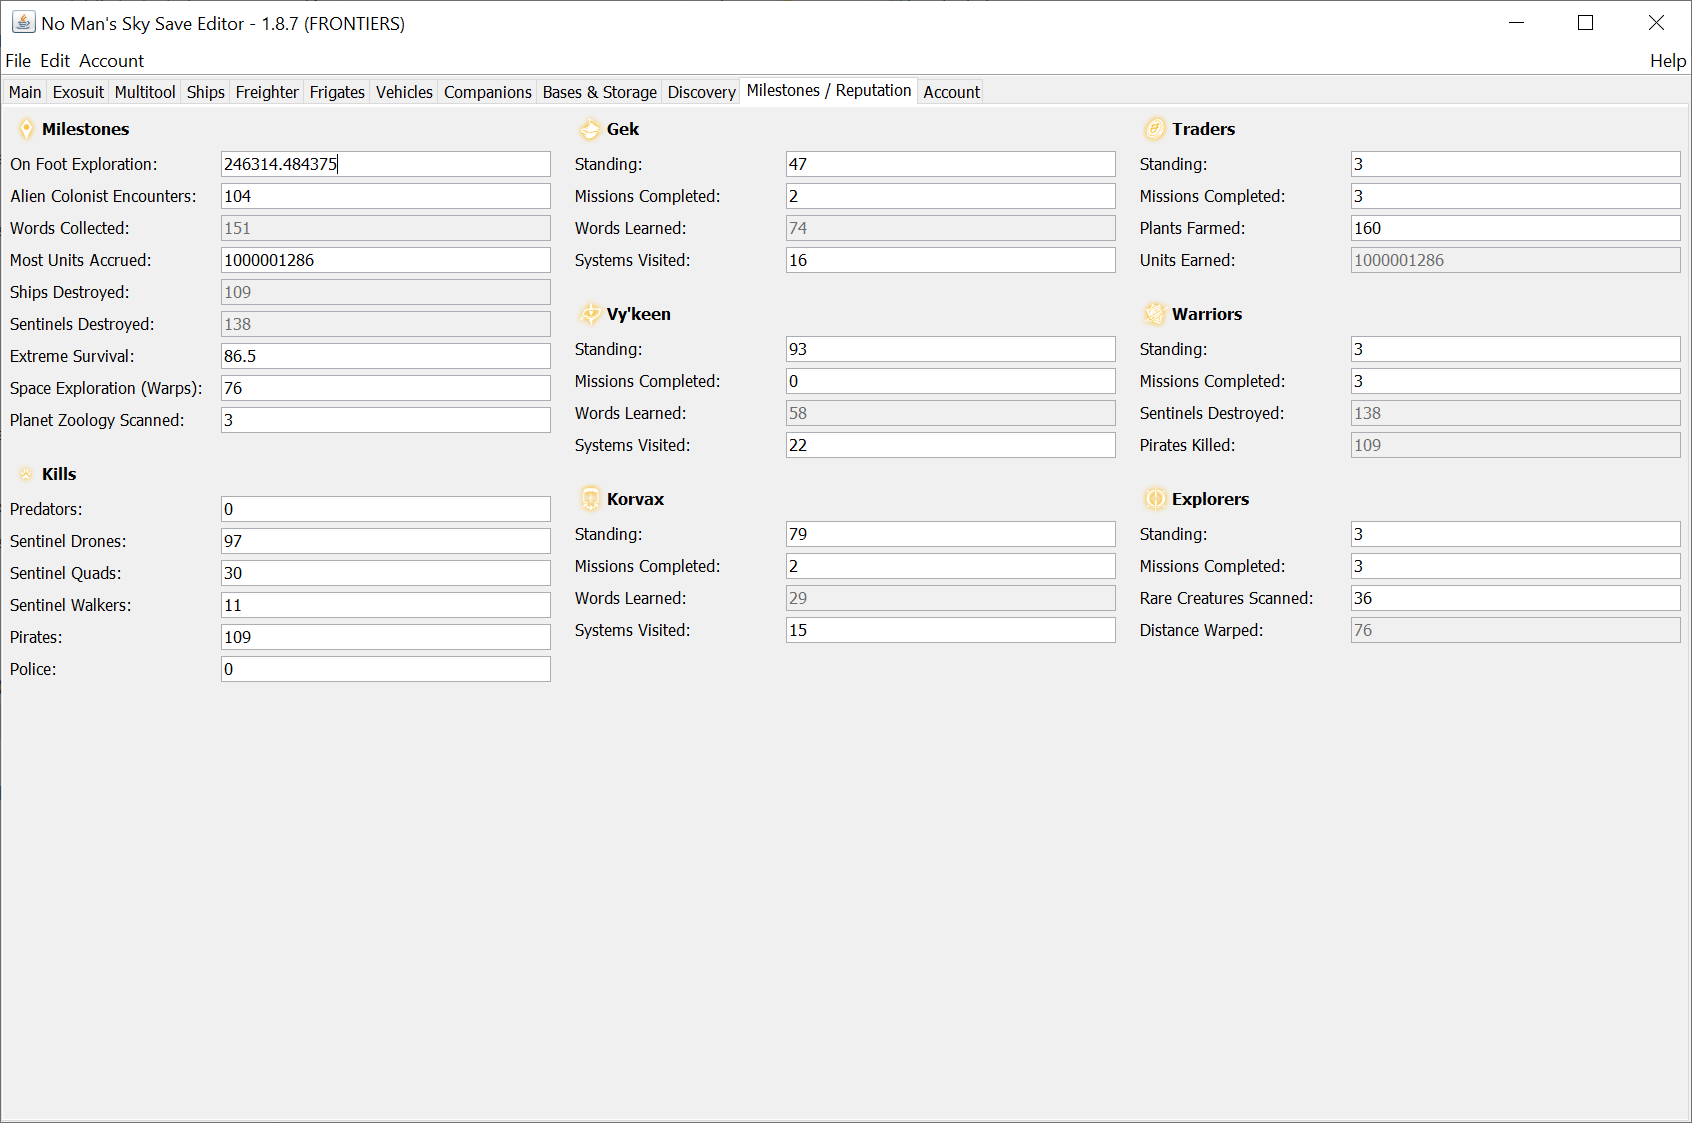Click the Police kills field
The image size is (1692, 1123).
(x=385, y=669)
